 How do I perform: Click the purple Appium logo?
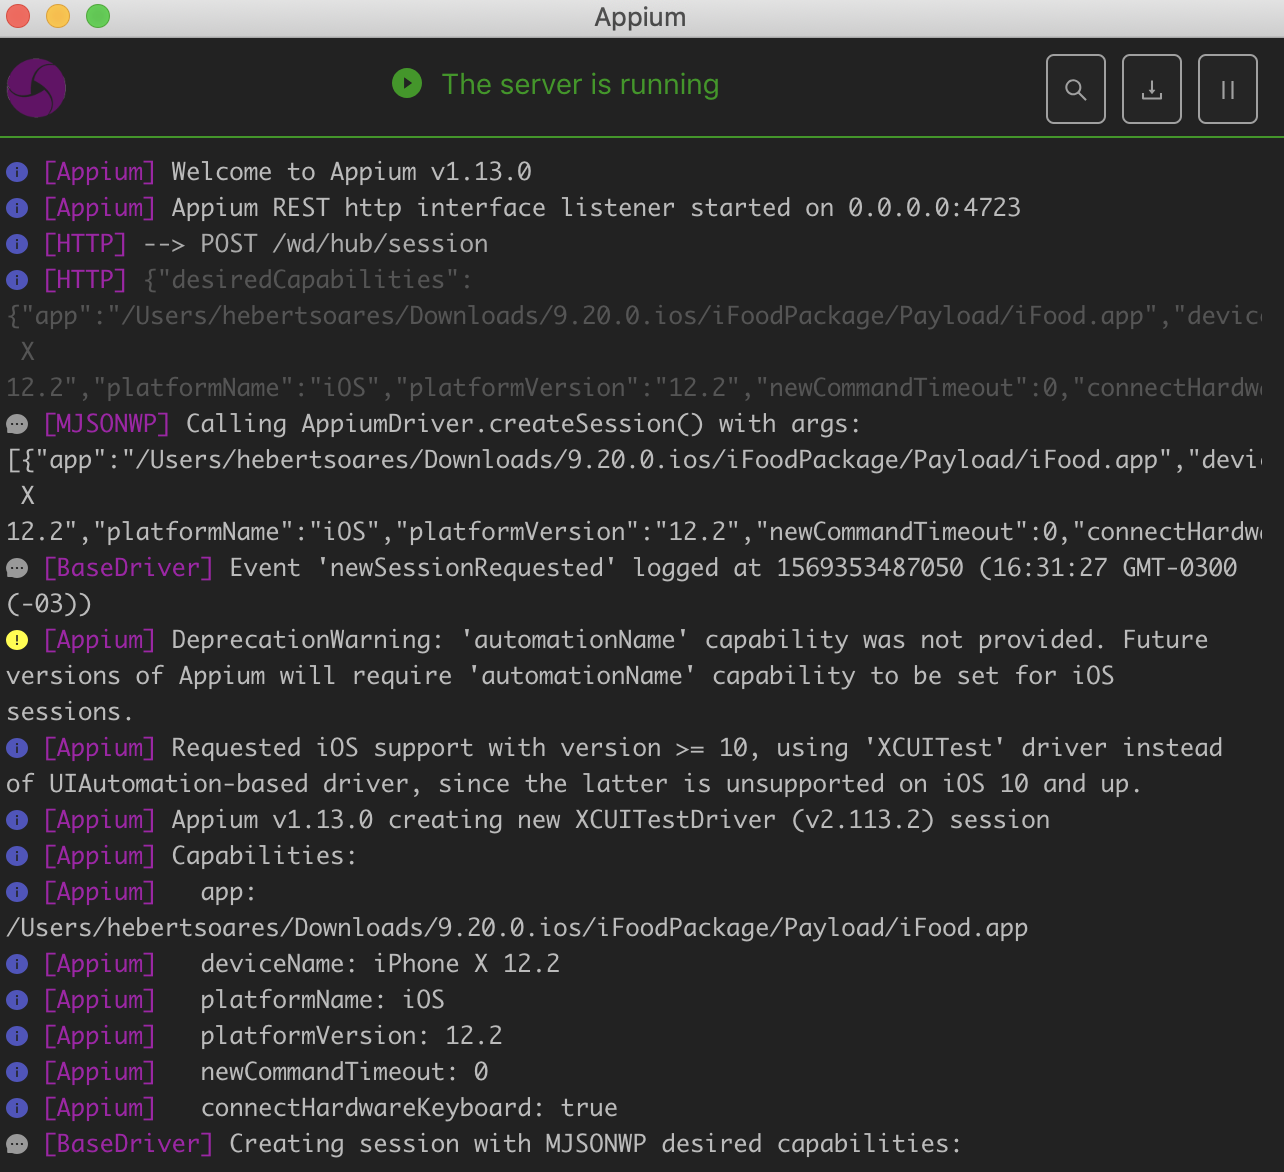(x=36, y=88)
